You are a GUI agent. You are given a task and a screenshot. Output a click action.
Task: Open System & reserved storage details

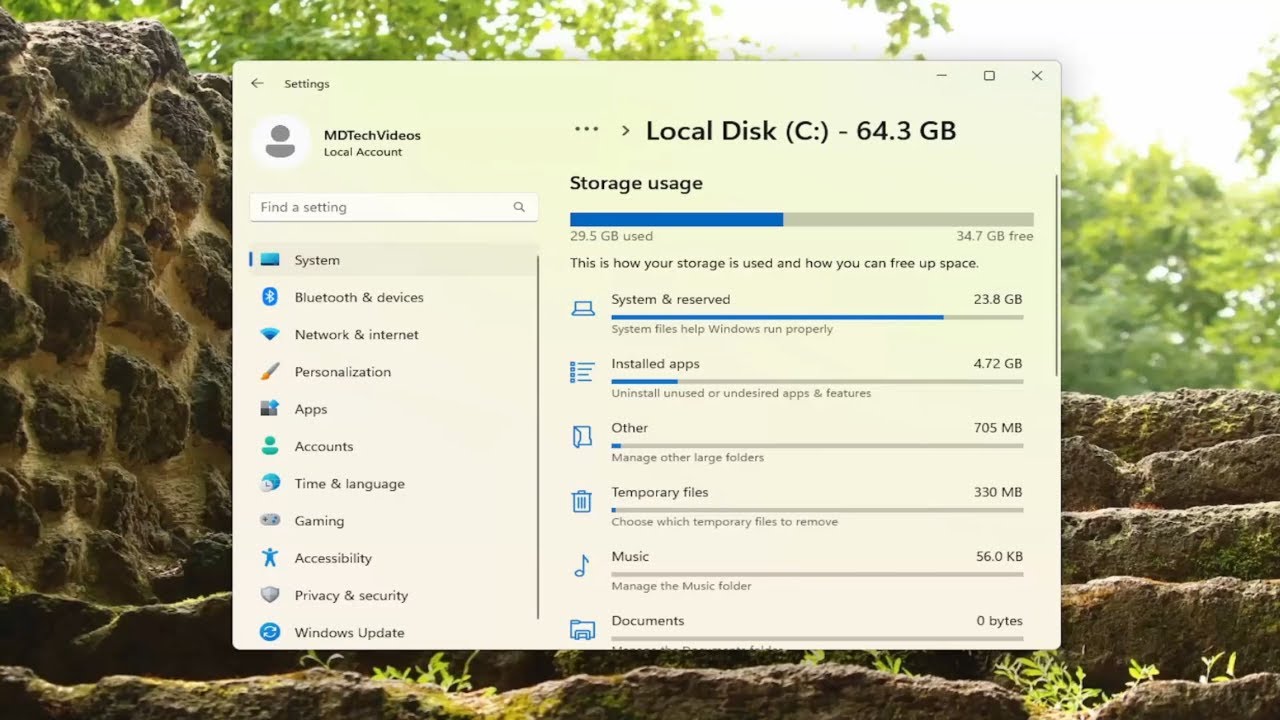point(798,313)
